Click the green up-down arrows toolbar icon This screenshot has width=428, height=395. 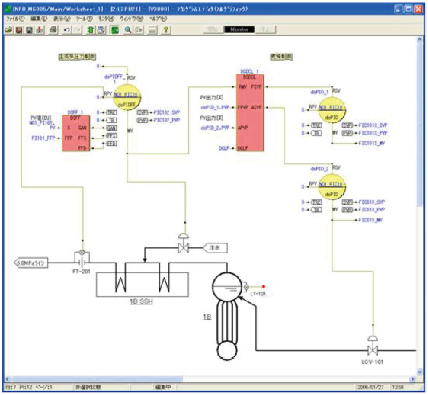[x=91, y=30]
